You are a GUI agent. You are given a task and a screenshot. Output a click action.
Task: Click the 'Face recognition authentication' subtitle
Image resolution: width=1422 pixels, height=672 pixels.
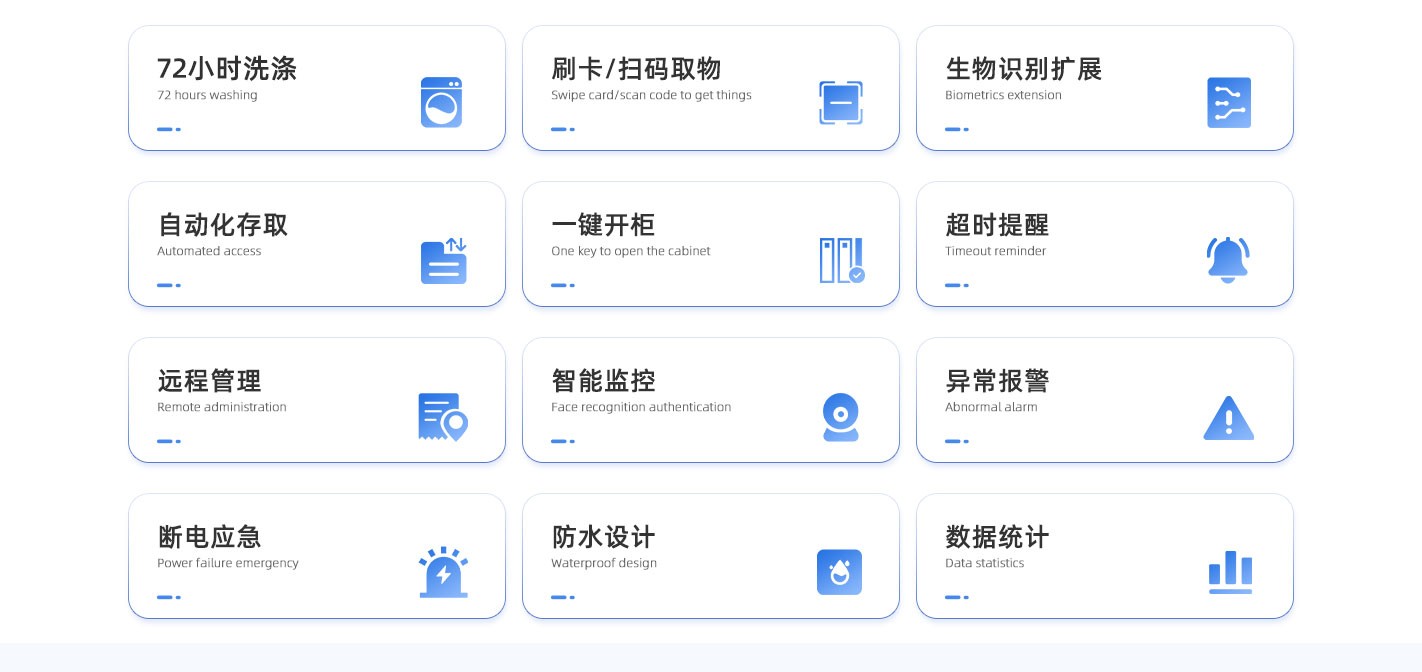[640, 408]
